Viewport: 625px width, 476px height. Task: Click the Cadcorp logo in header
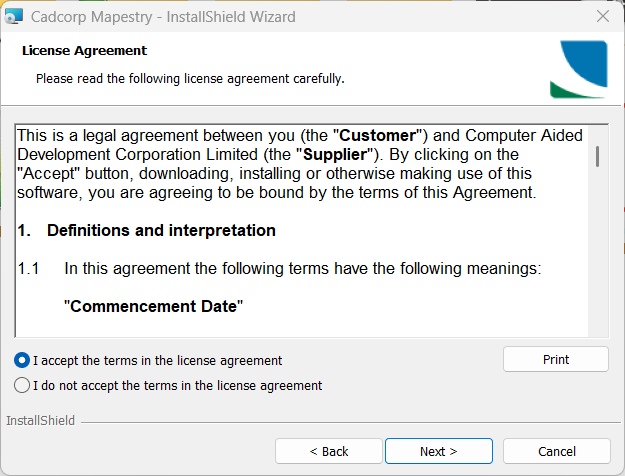578,69
